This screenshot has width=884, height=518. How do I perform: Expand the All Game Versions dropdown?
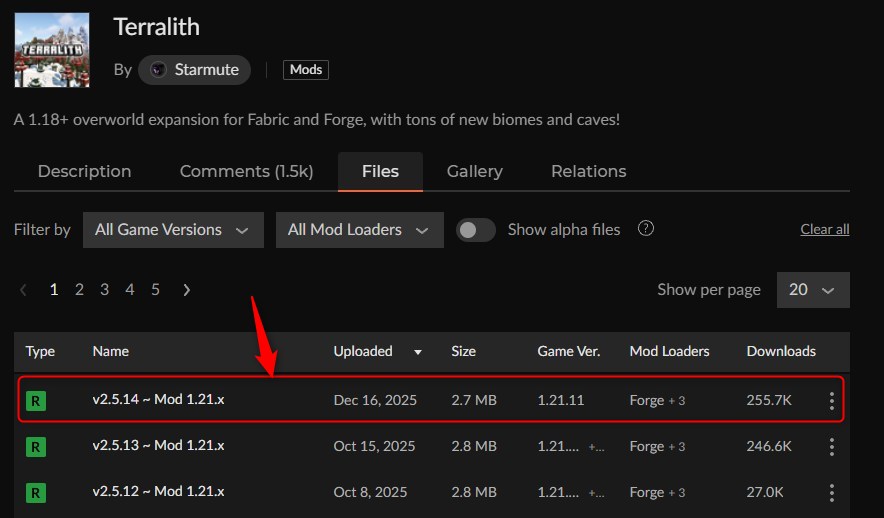pos(172,229)
